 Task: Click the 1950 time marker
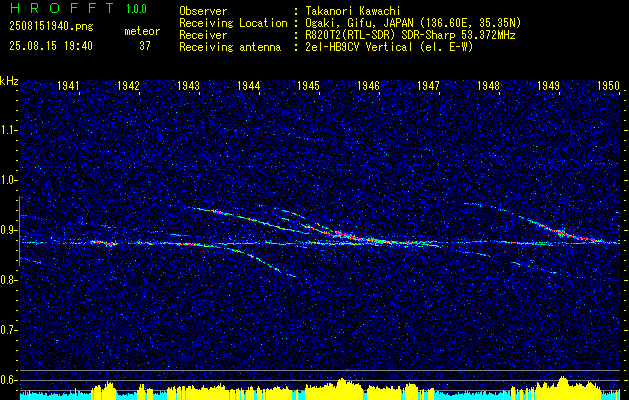coord(609,85)
